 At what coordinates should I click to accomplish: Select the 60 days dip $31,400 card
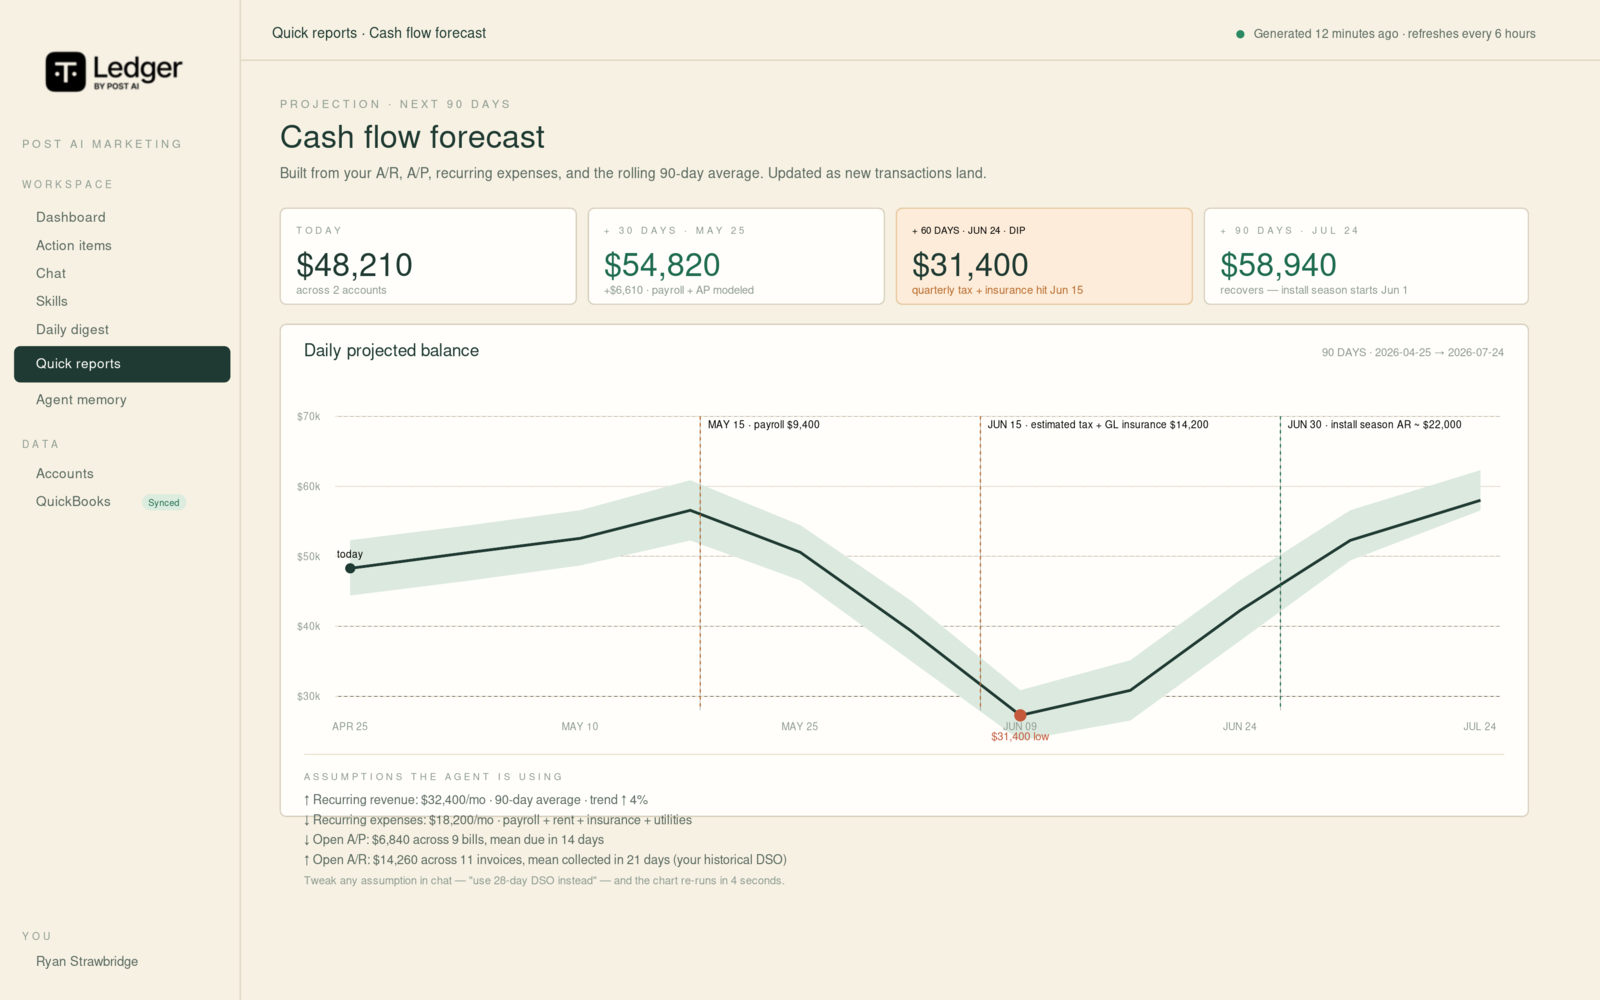(1044, 256)
